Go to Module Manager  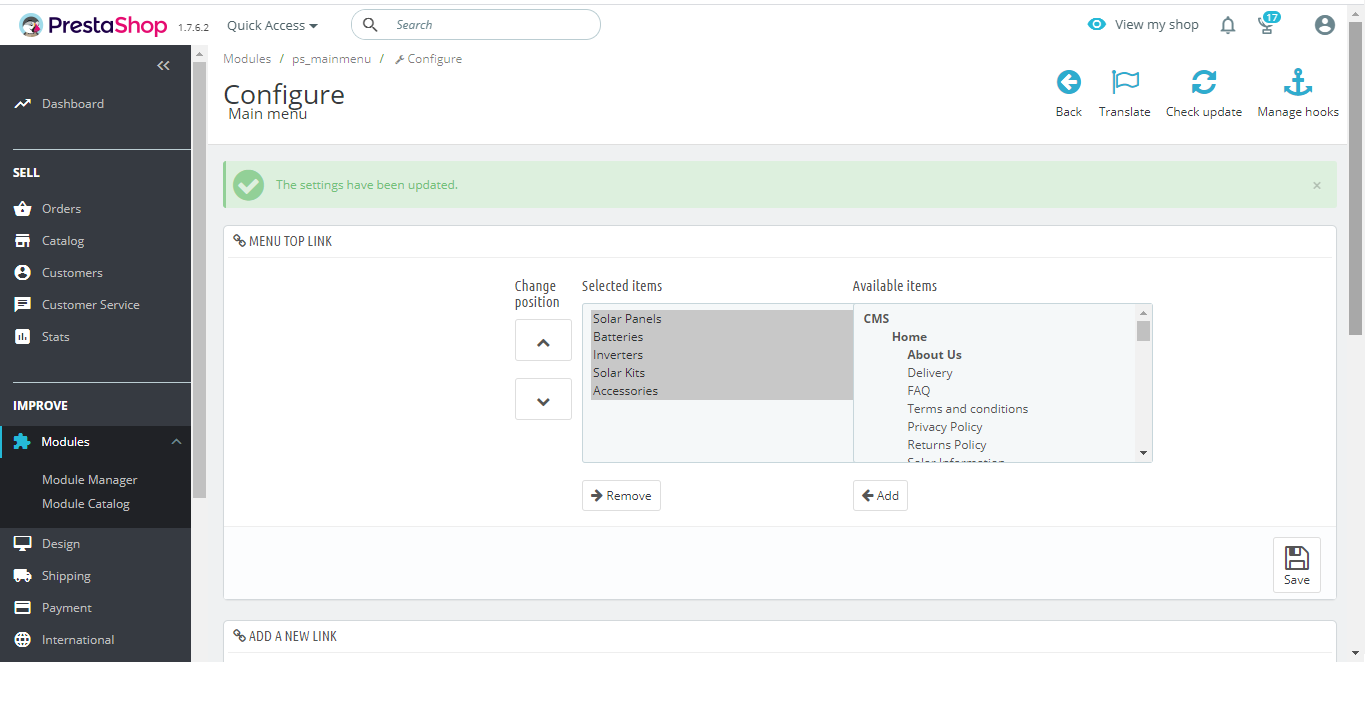point(90,480)
